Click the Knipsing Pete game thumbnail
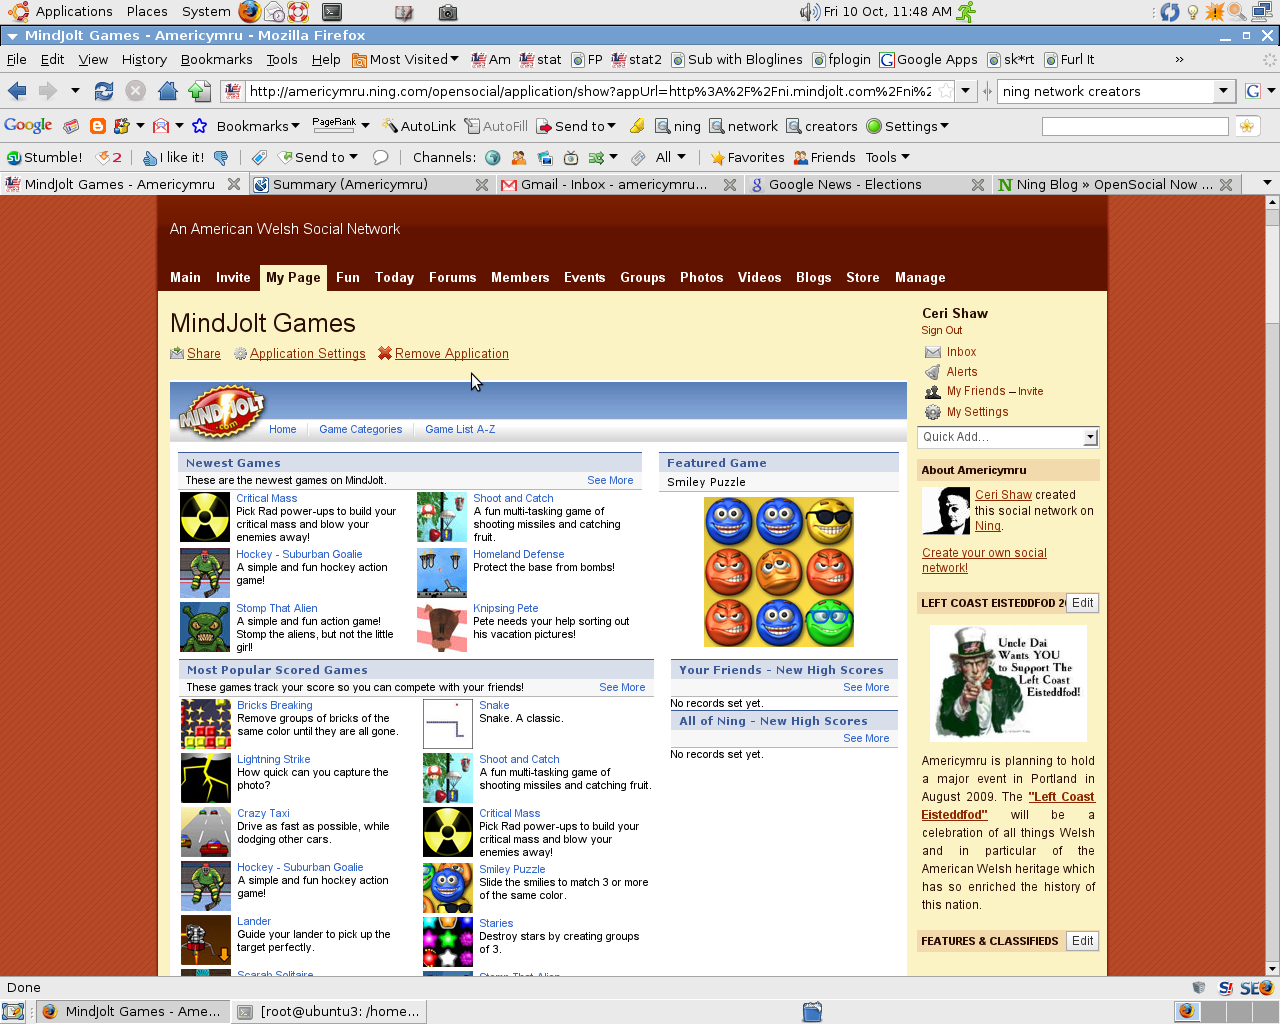 442,627
